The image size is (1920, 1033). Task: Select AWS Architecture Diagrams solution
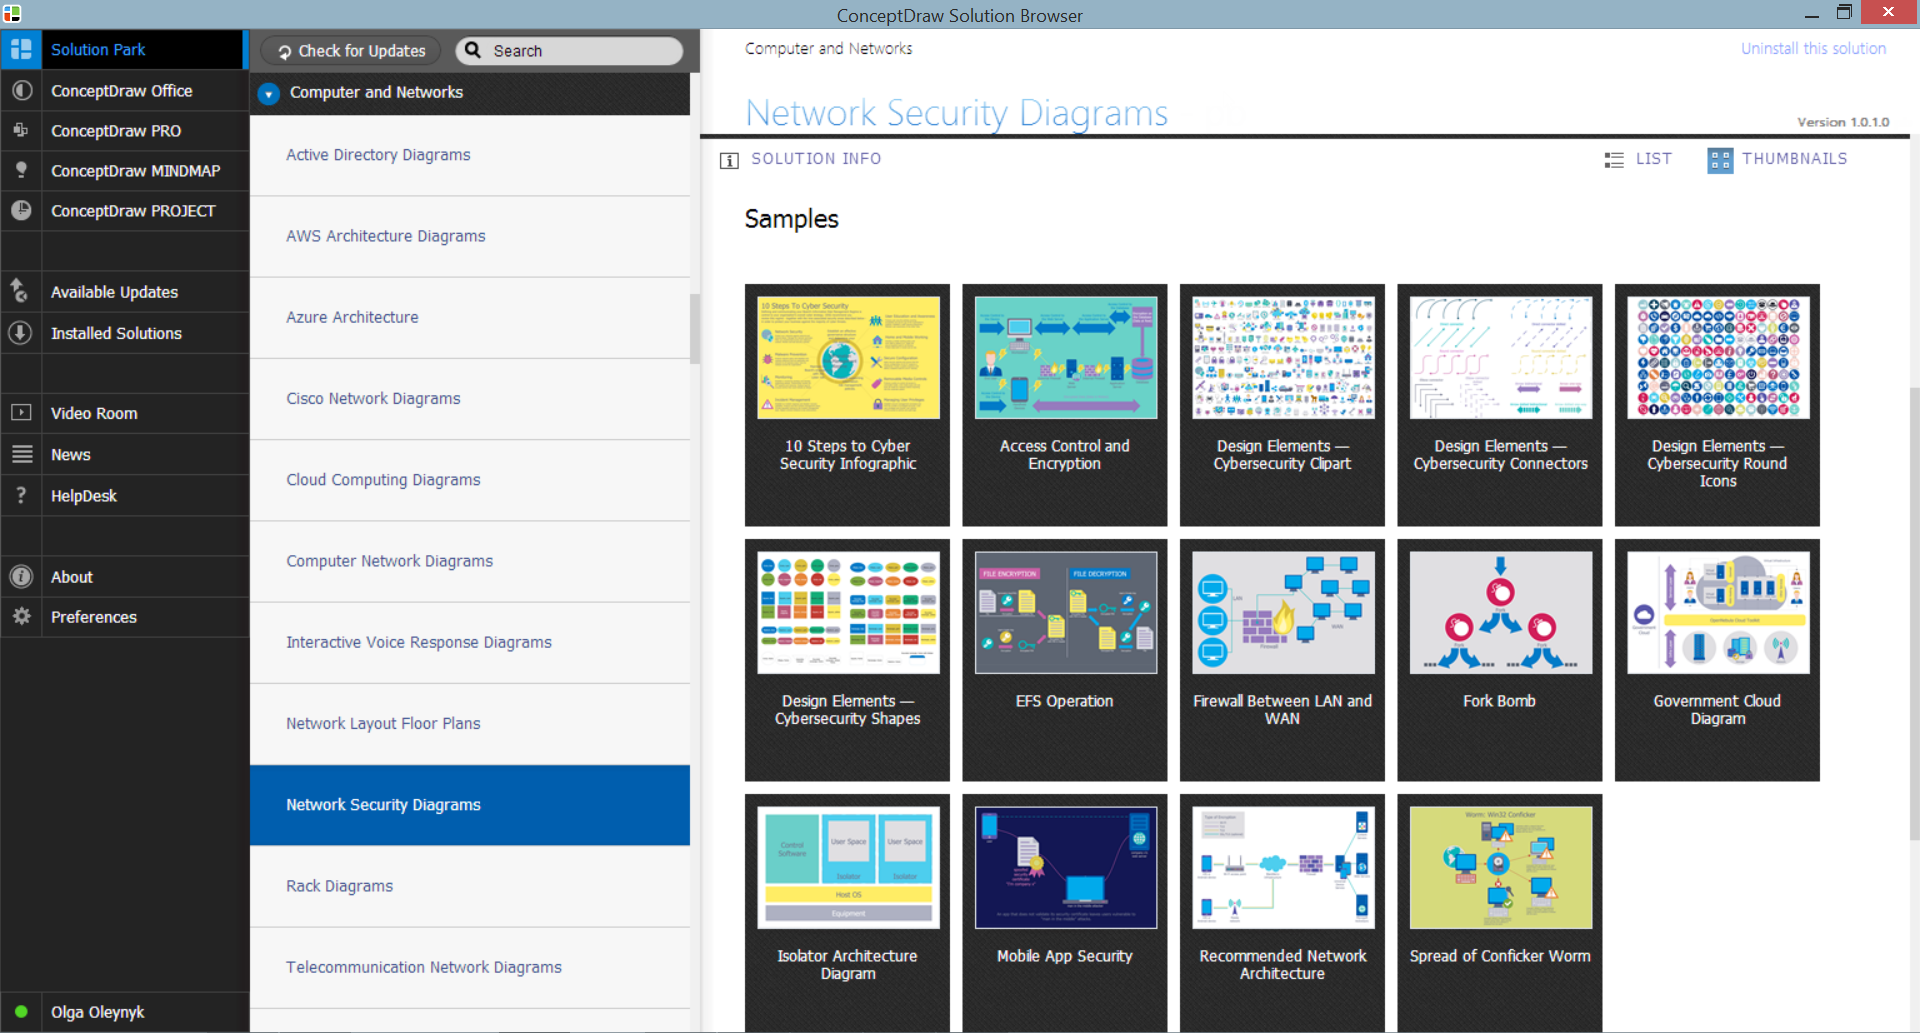point(470,236)
